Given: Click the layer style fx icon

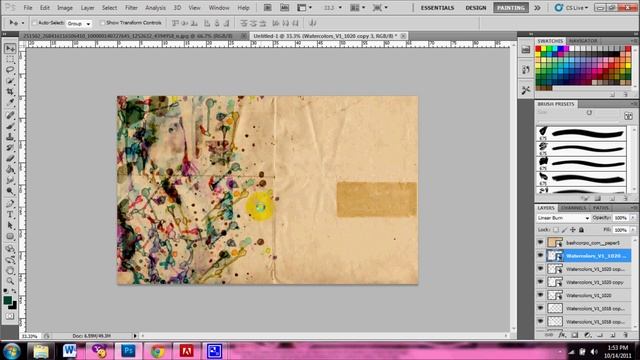Looking at the screenshot, I should (562, 335).
